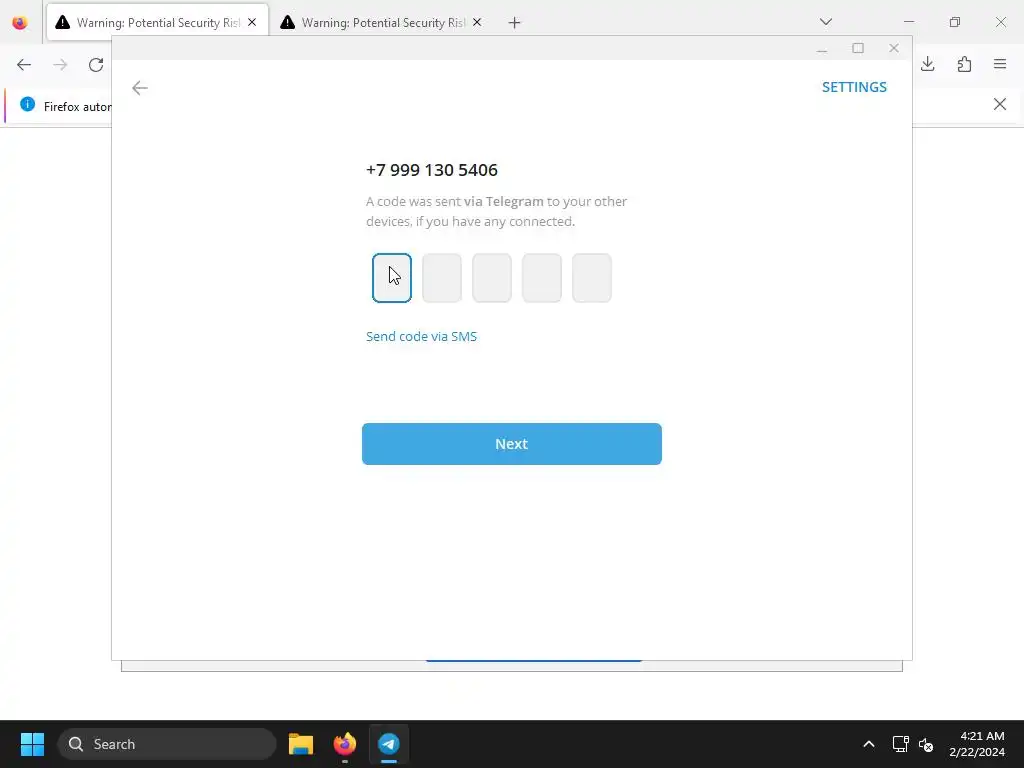Click Telegram taskbar icon
Image resolution: width=1024 pixels, height=768 pixels.
(x=389, y=744)
